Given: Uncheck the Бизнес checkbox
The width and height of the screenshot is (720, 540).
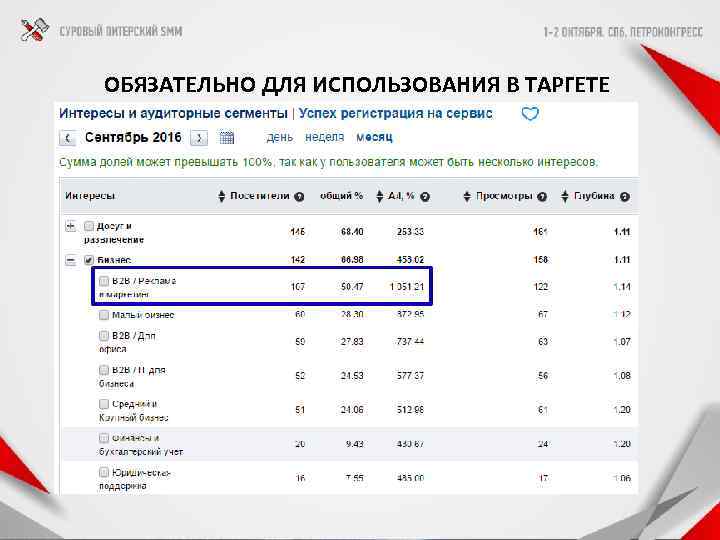Looking at the screenshot, I should (89, 260).
